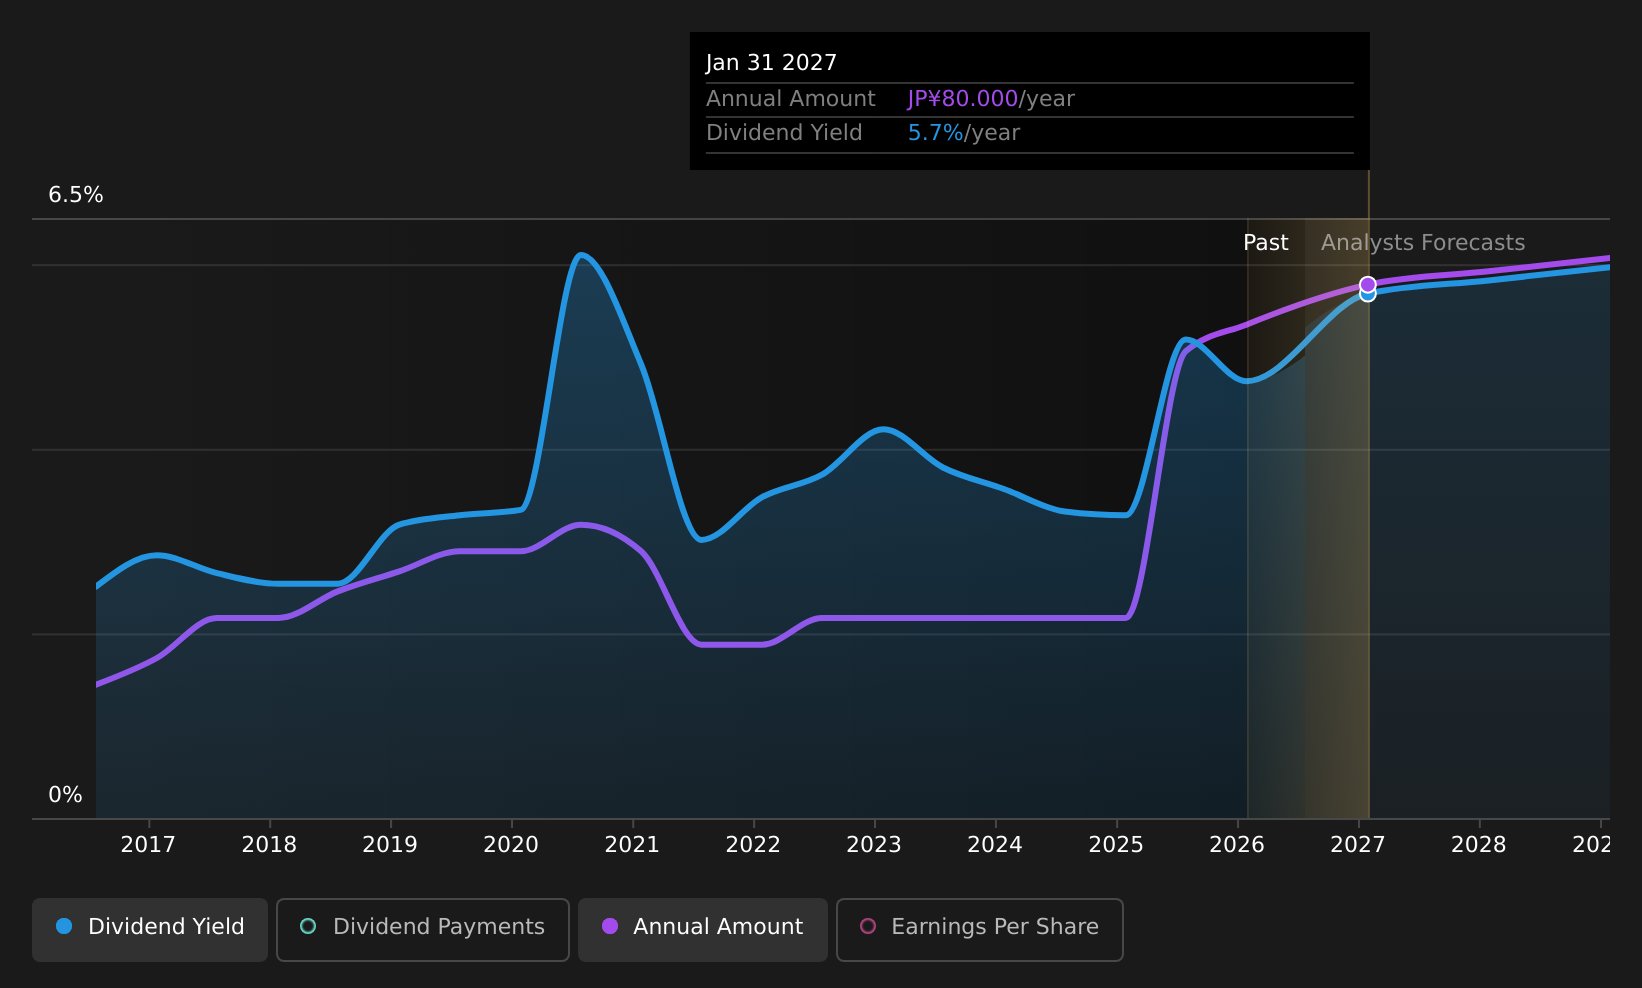Click the JP¥80.000 annual amount in tooltip
Screen dimensions: 1642x988
click(x=962, y=99)
